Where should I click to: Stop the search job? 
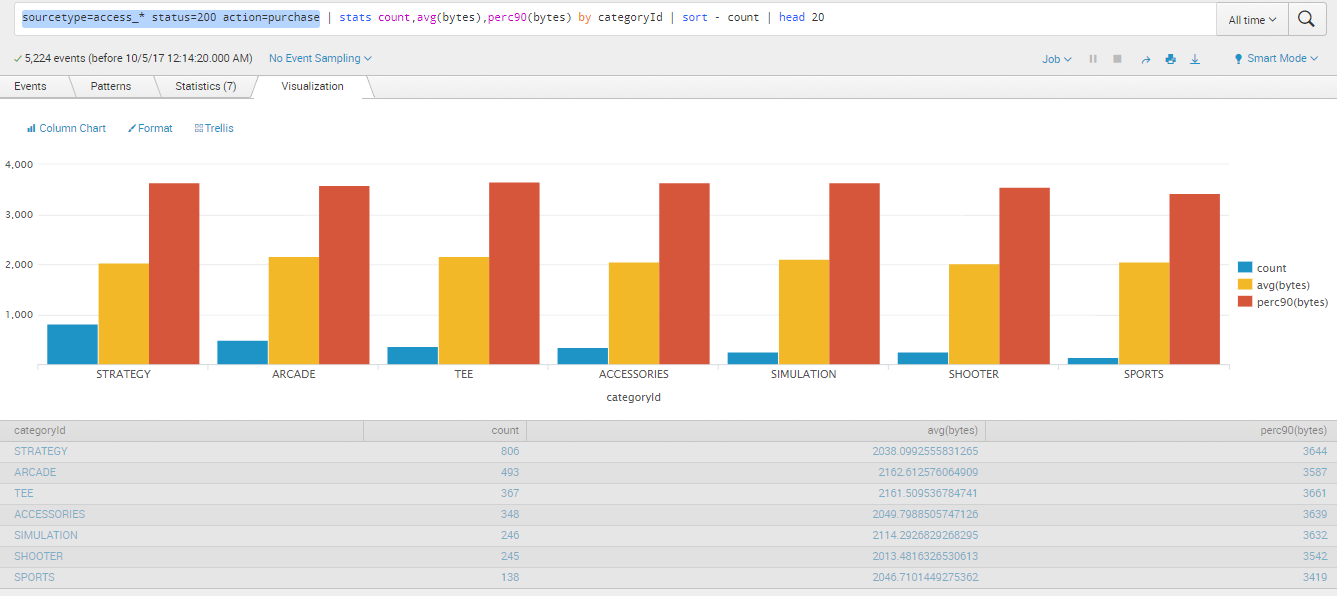1115,59
